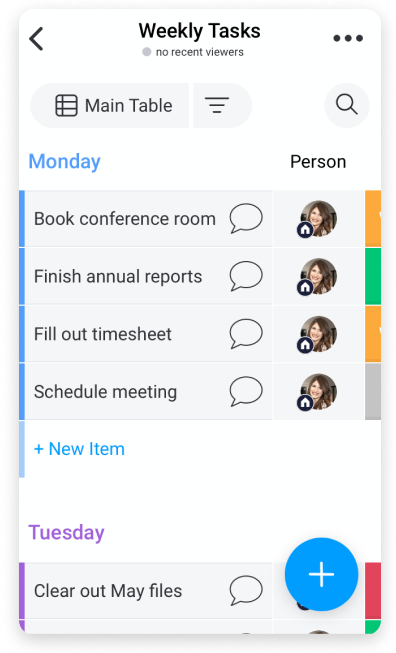The height and width of the screenshot is (653, 396).
Task: Select the person avatar for Finish annual reports
Action: [317, 276]
